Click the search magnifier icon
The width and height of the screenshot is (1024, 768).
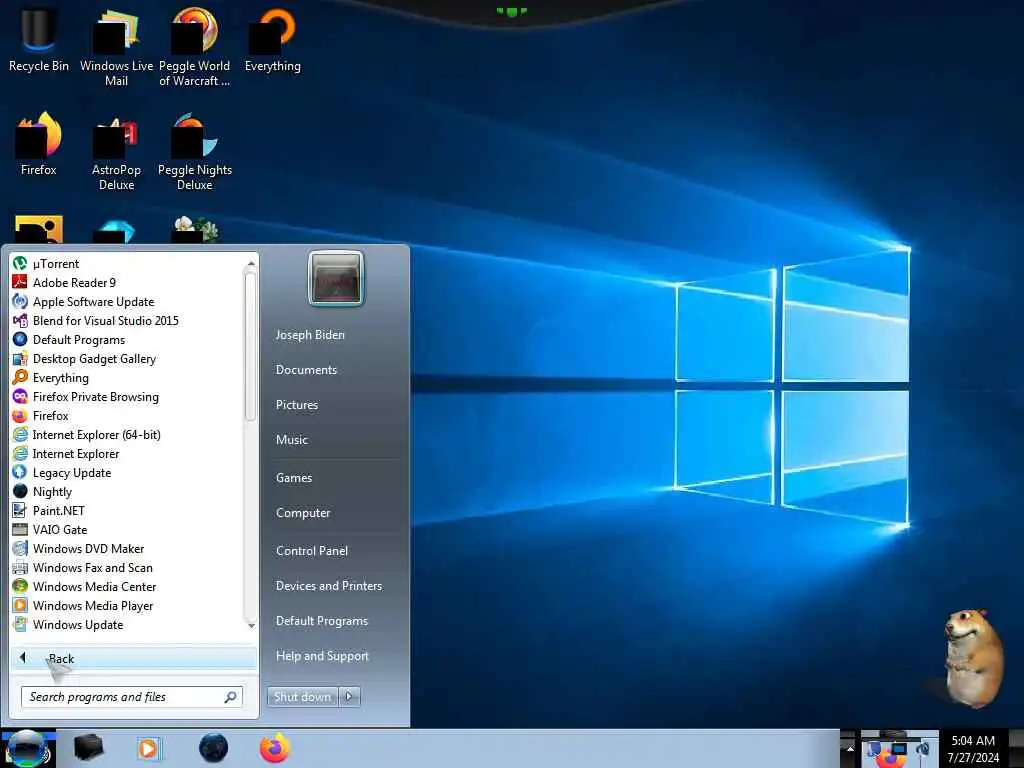click(x=231, y=697)
